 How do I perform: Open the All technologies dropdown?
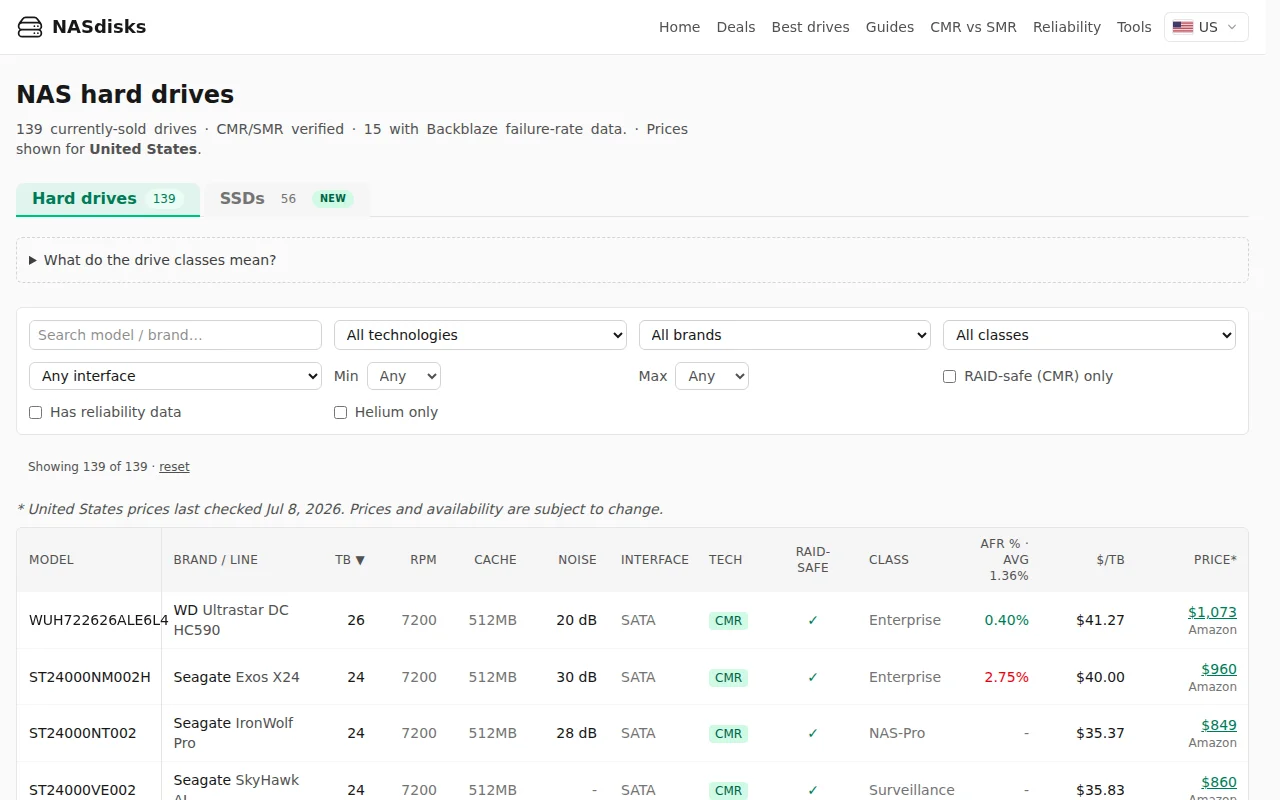[x=480, y=335]
